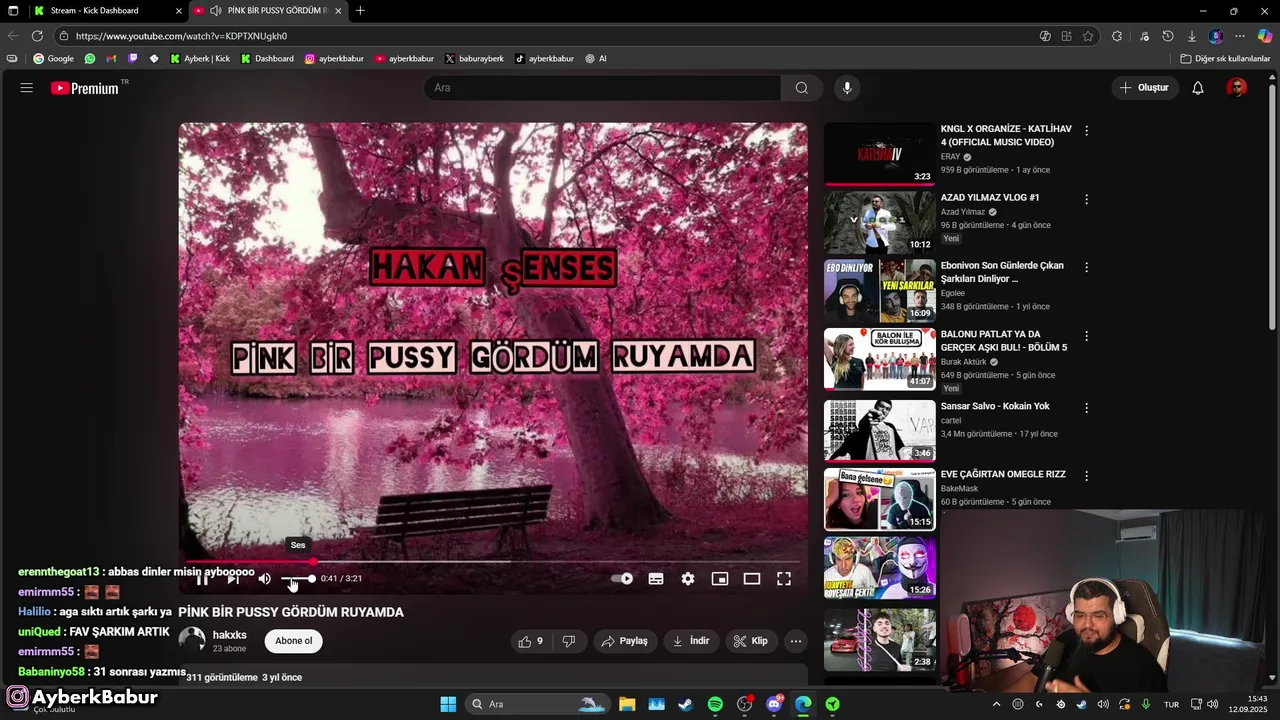Open File Explorer from taskbar
1280x720 pixels.
point(627,704)
